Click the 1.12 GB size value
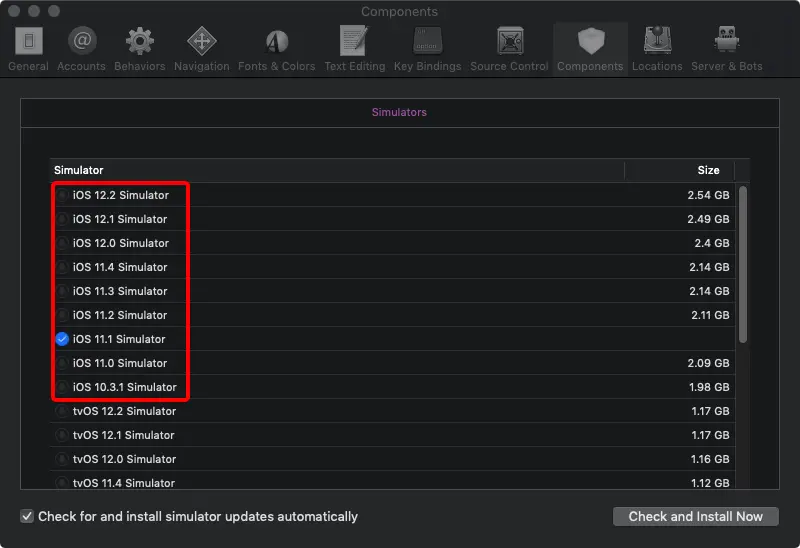800x548 pixels. pyautogui.click(x=710, y=483)
